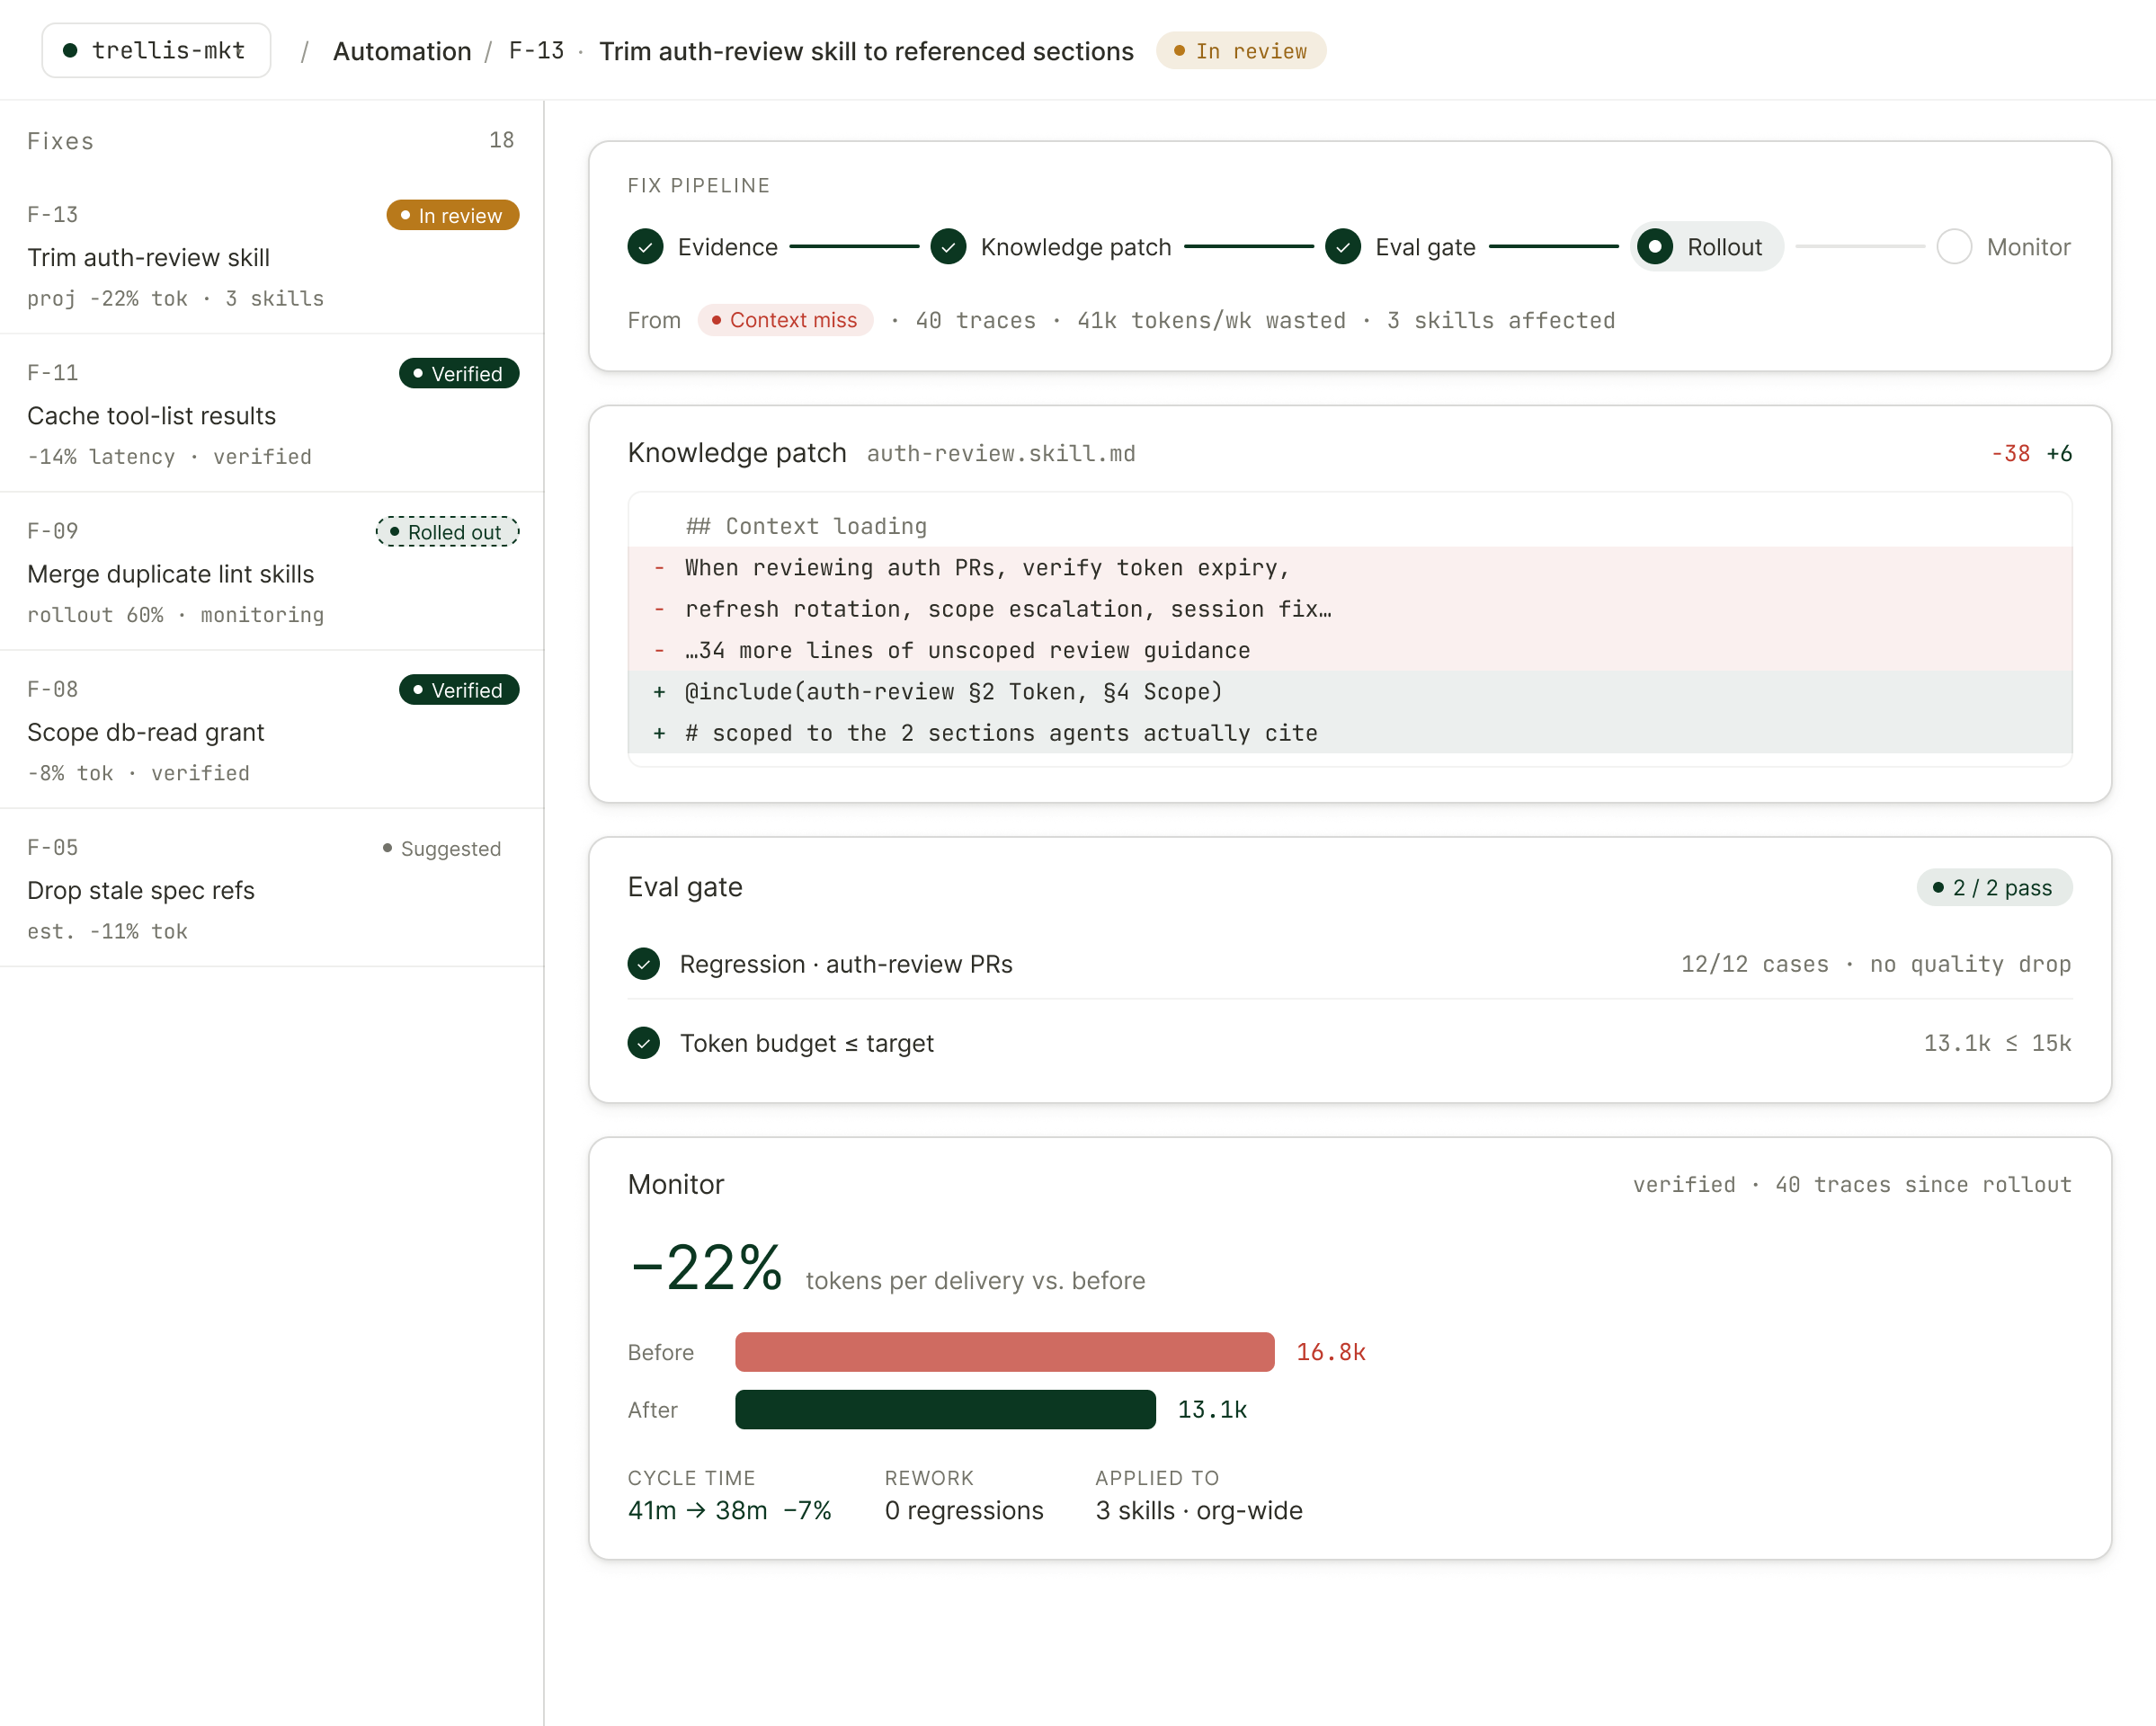Viewport: 2156px width, 1726px height.
Task: Click the Knowledge patch step checkmark icon
Action: click(x=948, y=247)
